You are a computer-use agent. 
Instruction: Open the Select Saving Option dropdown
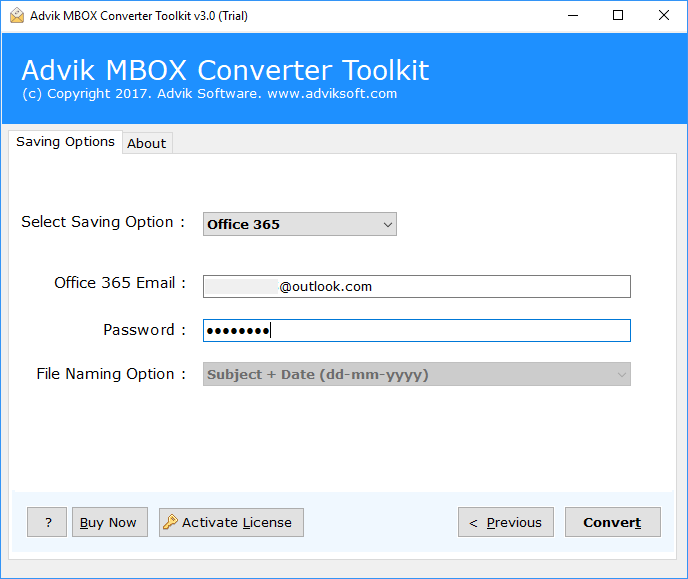(x=300, y=224)
